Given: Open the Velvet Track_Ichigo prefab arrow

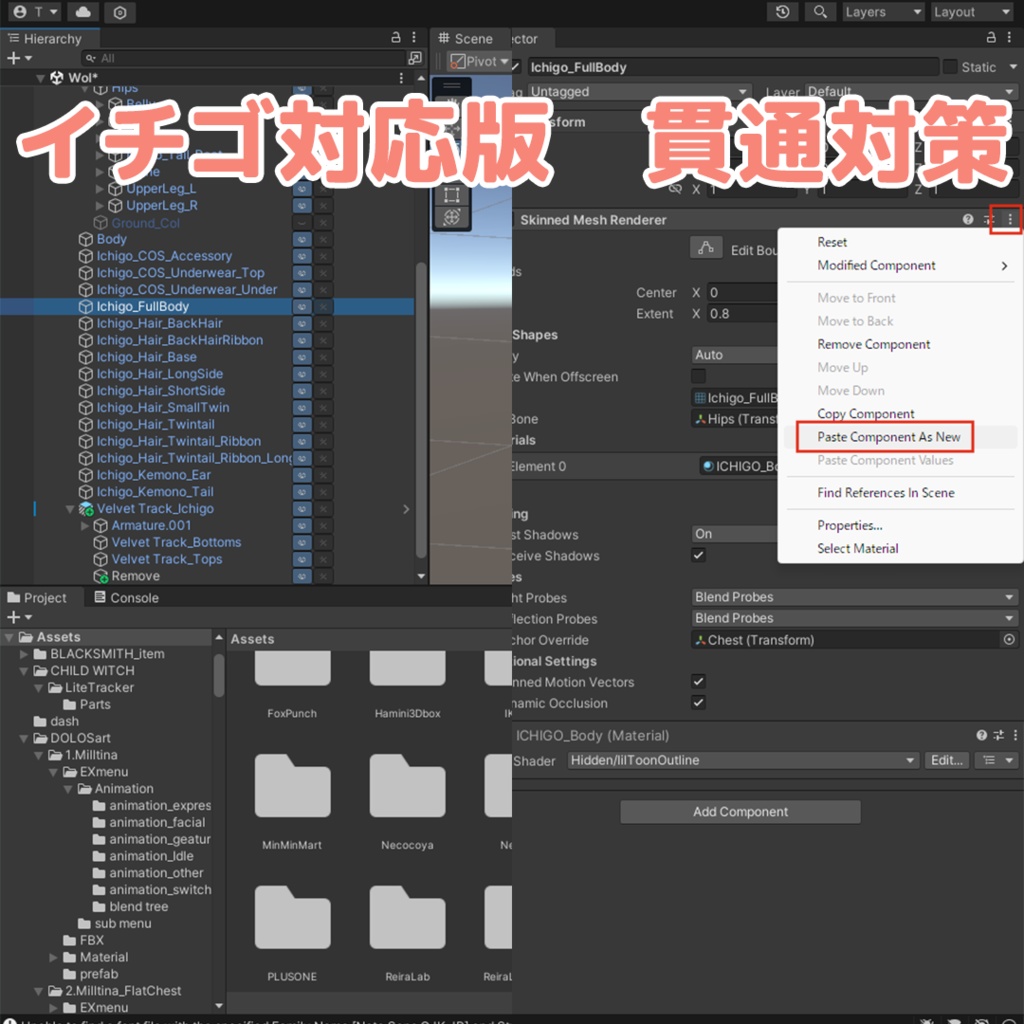Looking at the screenshot, I should pyautogui.click(x=406, y=509).
